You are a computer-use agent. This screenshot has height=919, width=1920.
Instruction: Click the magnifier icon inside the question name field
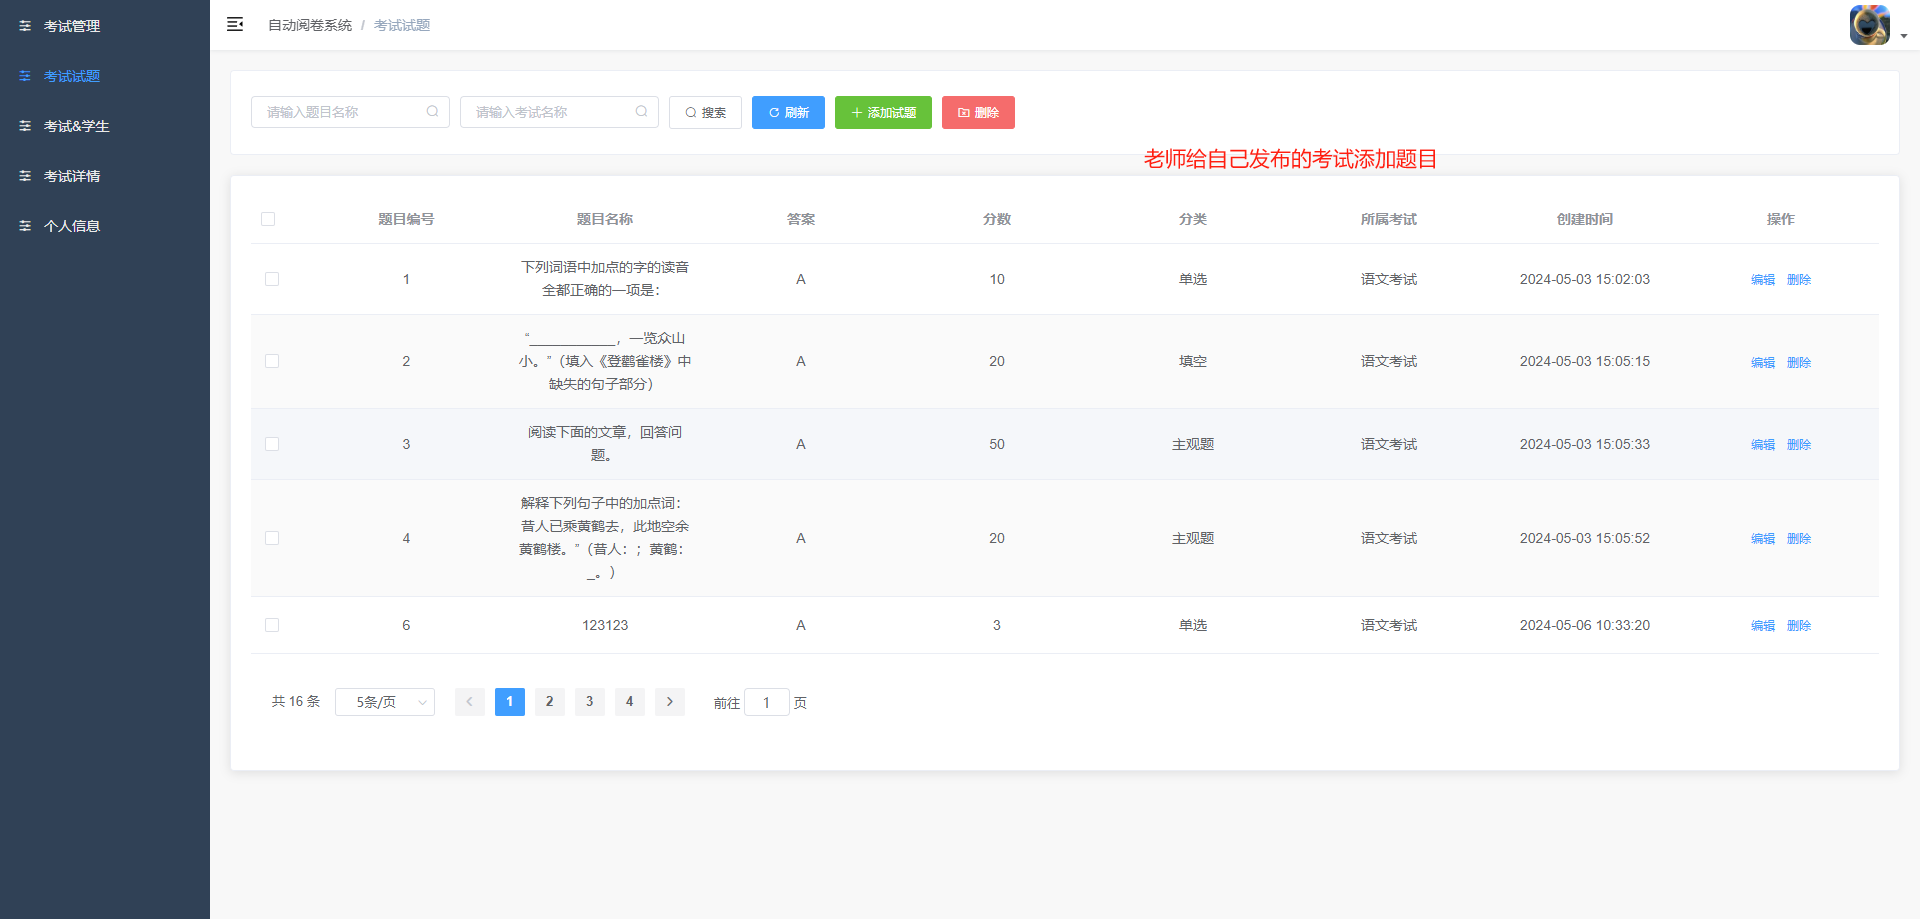pyautogui.click(x=432, y=111)
